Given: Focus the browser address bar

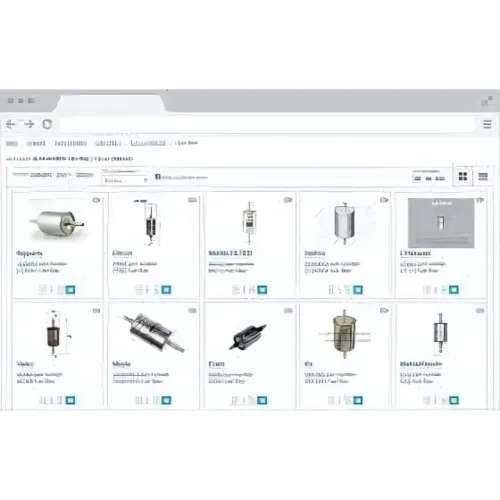Looking at the screenshot, I should point(267,124).
